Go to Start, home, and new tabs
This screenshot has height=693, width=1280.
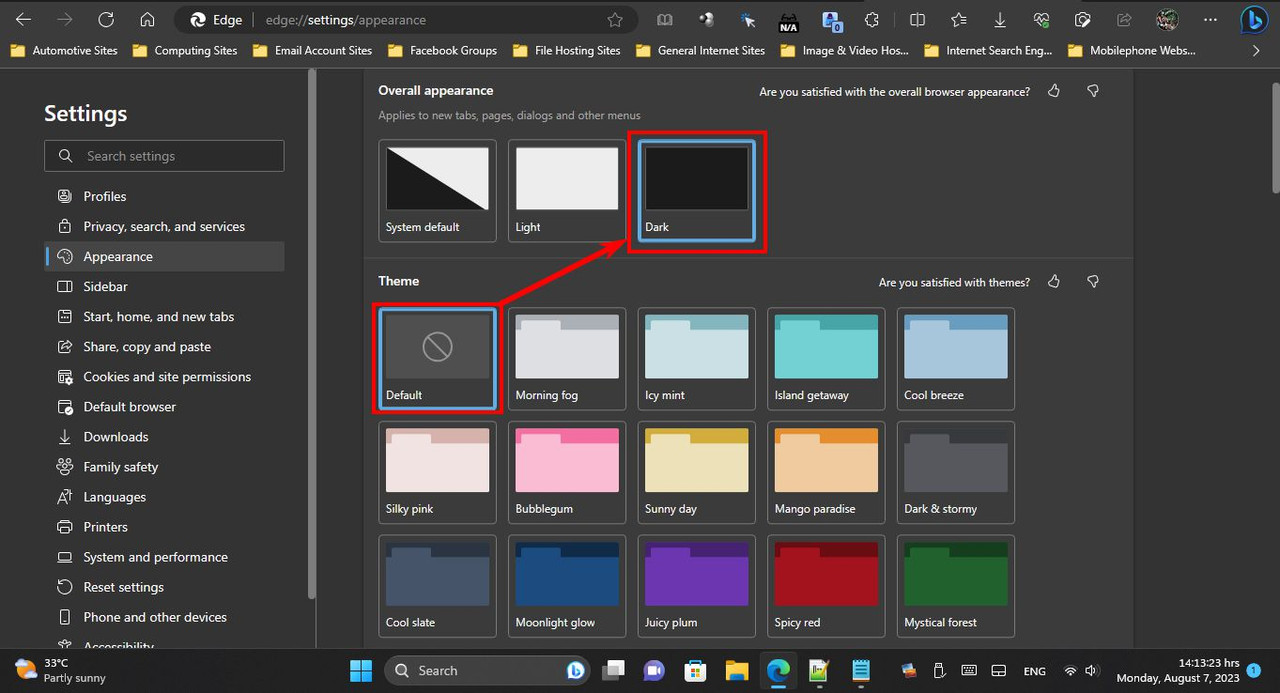point(164,316)
